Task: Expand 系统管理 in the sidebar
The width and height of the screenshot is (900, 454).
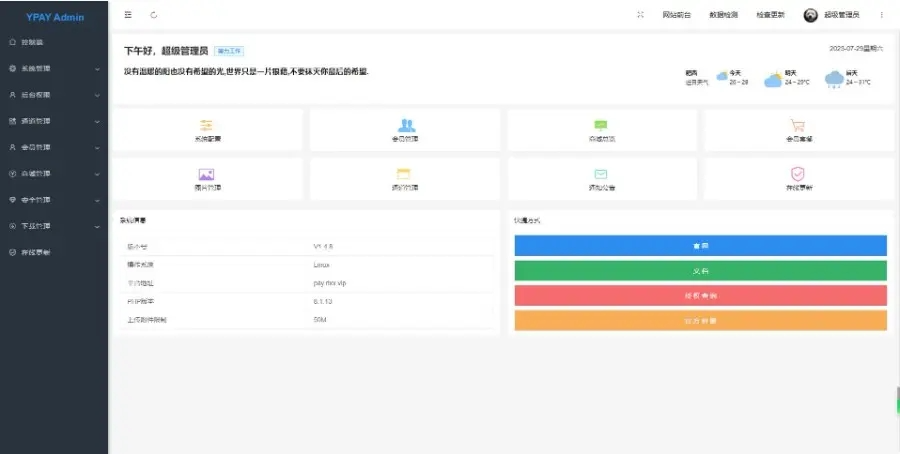Action: pos(54,68)
